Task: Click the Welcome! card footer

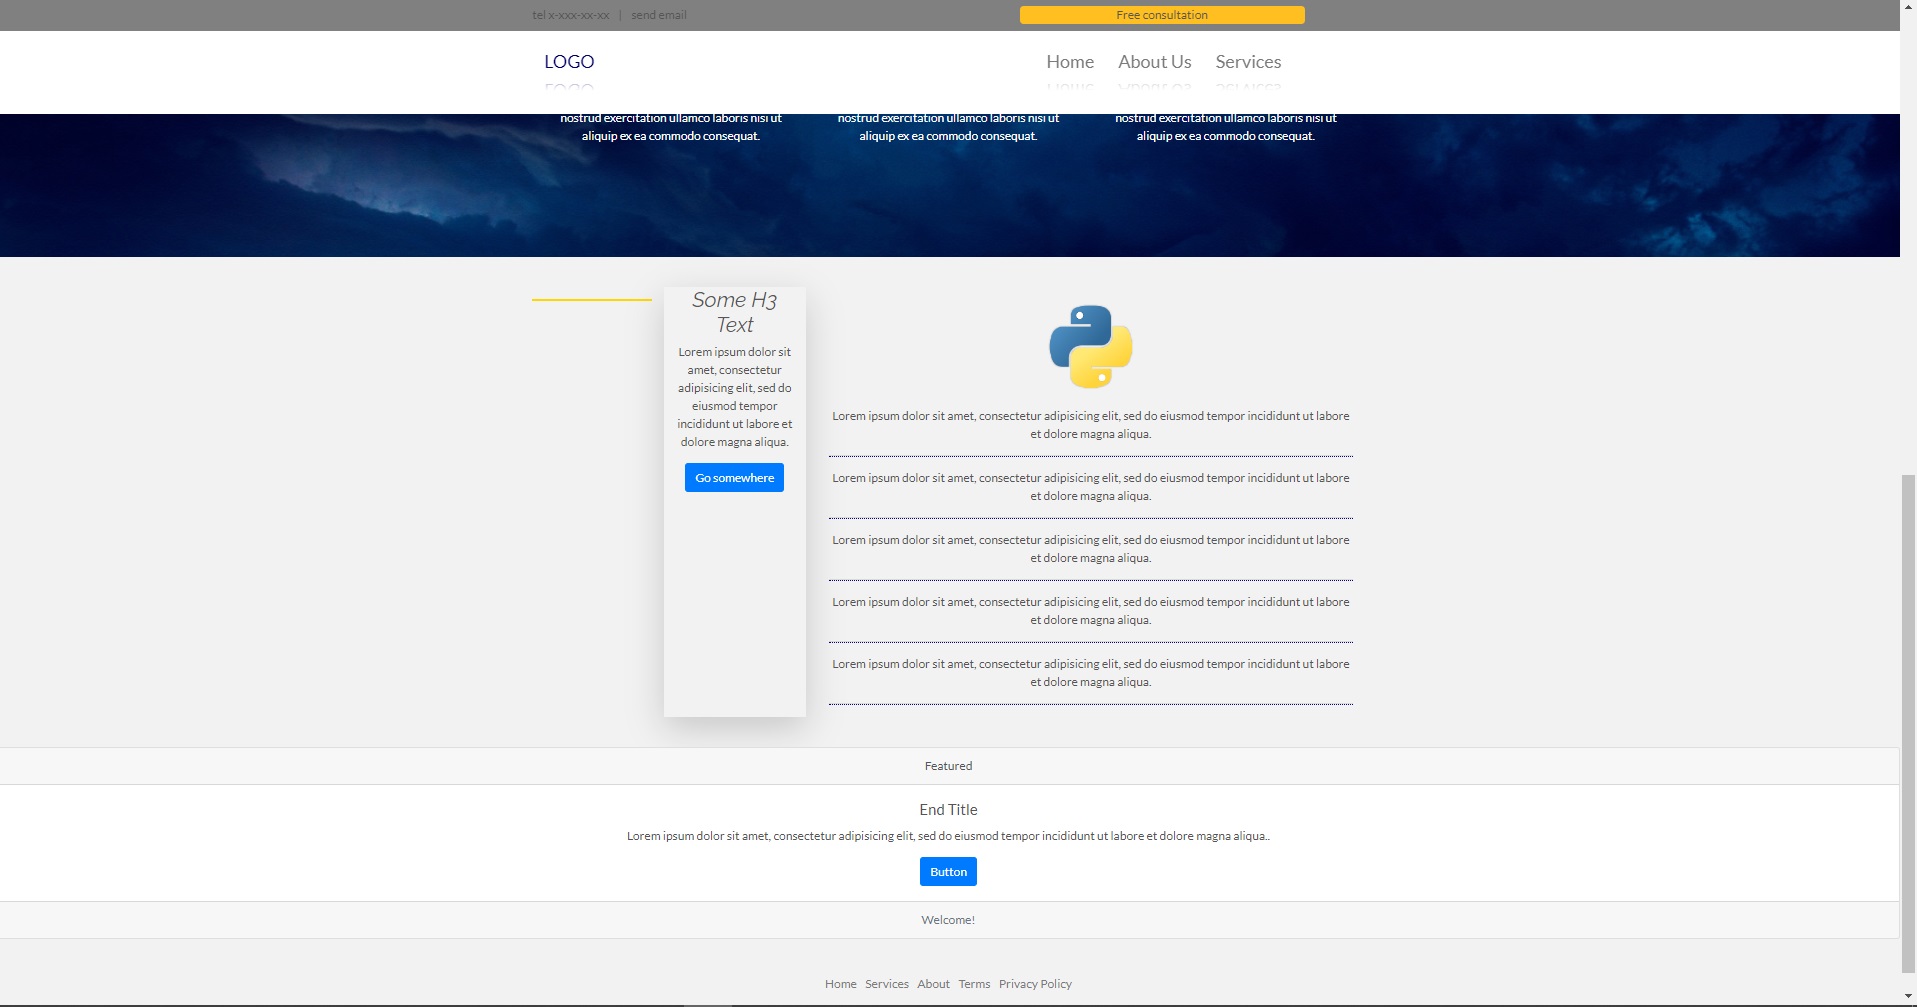Action: [x=949, y=920]
